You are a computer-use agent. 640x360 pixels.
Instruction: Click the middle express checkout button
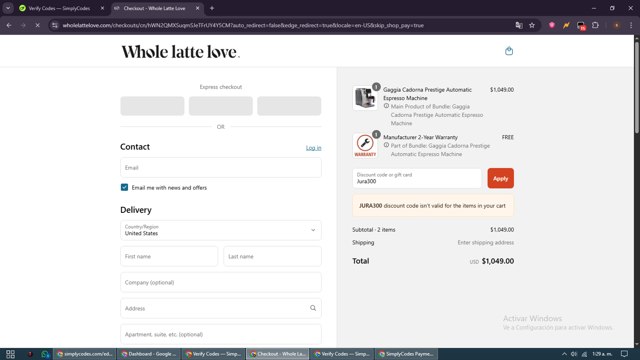[x=221, y=106]
